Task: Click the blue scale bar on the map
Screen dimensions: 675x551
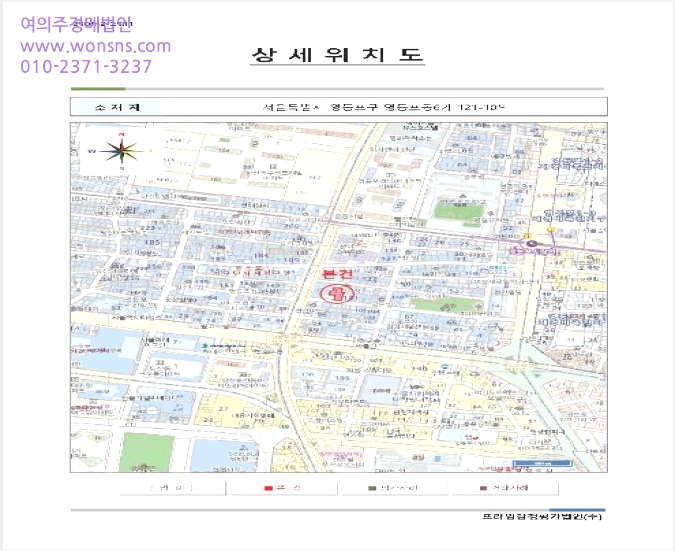Action: point(542,464)
